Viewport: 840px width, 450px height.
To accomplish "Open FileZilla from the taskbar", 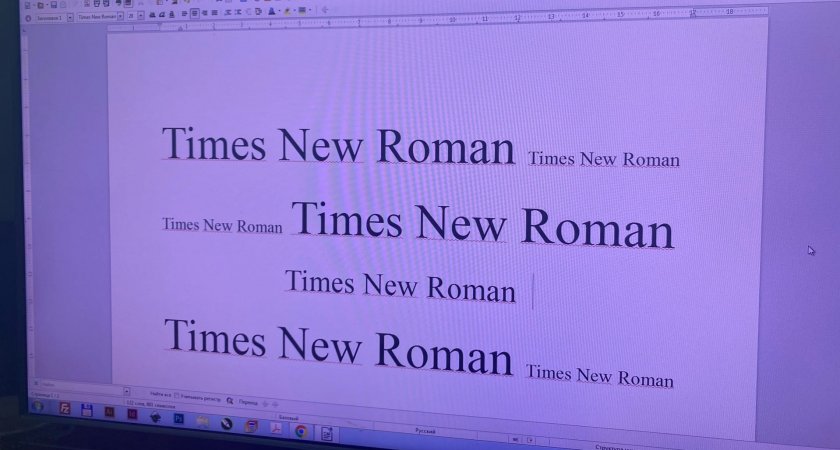I will 65,408.
